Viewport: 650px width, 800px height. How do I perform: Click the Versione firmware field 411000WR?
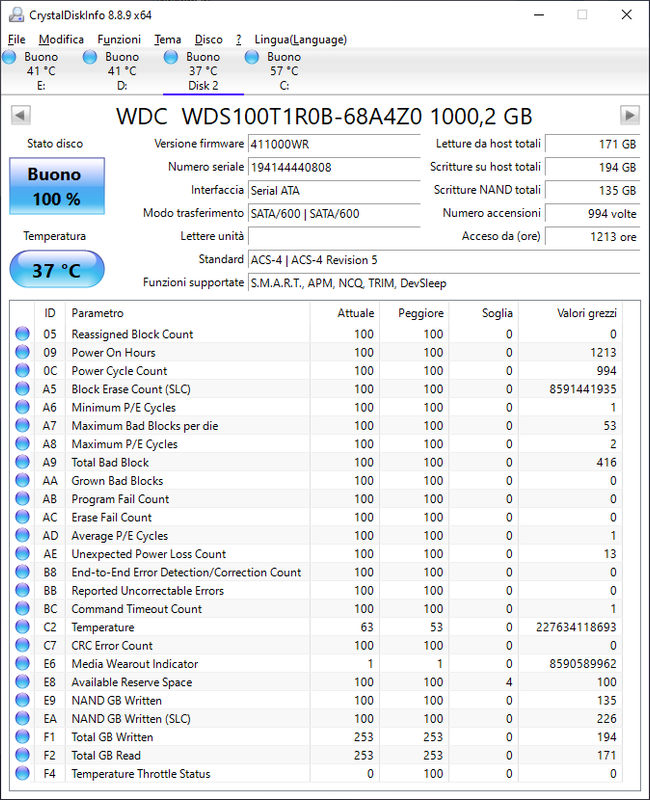click(334, 144)
